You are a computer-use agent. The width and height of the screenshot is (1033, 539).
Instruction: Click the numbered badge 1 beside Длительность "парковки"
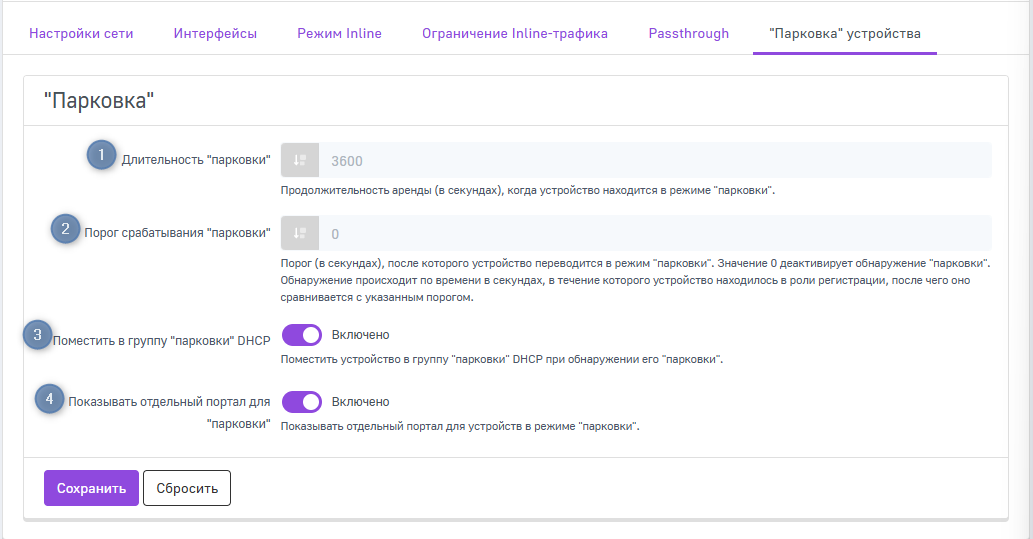coord(101,155)
